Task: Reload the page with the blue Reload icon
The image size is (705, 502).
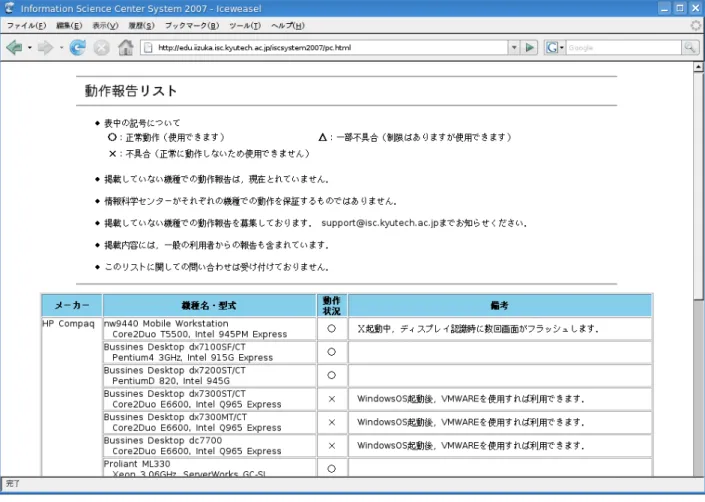Action: pyautogui.click(x=77, y=47)
